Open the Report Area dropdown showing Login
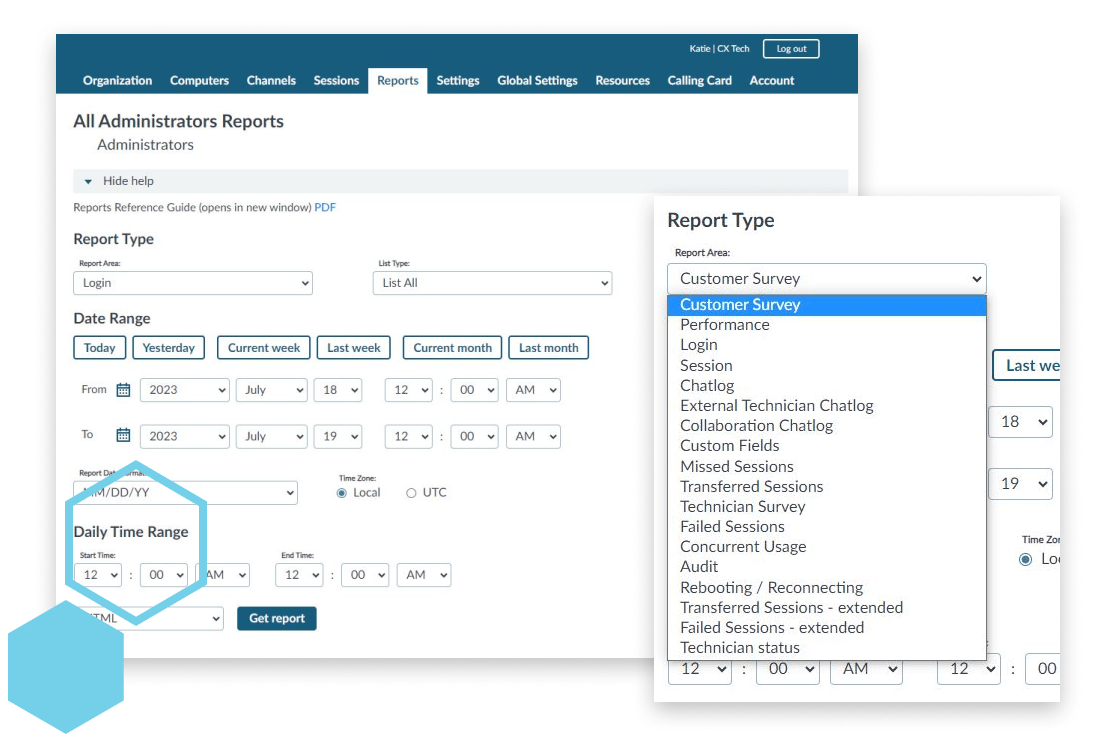 (193, 283)
